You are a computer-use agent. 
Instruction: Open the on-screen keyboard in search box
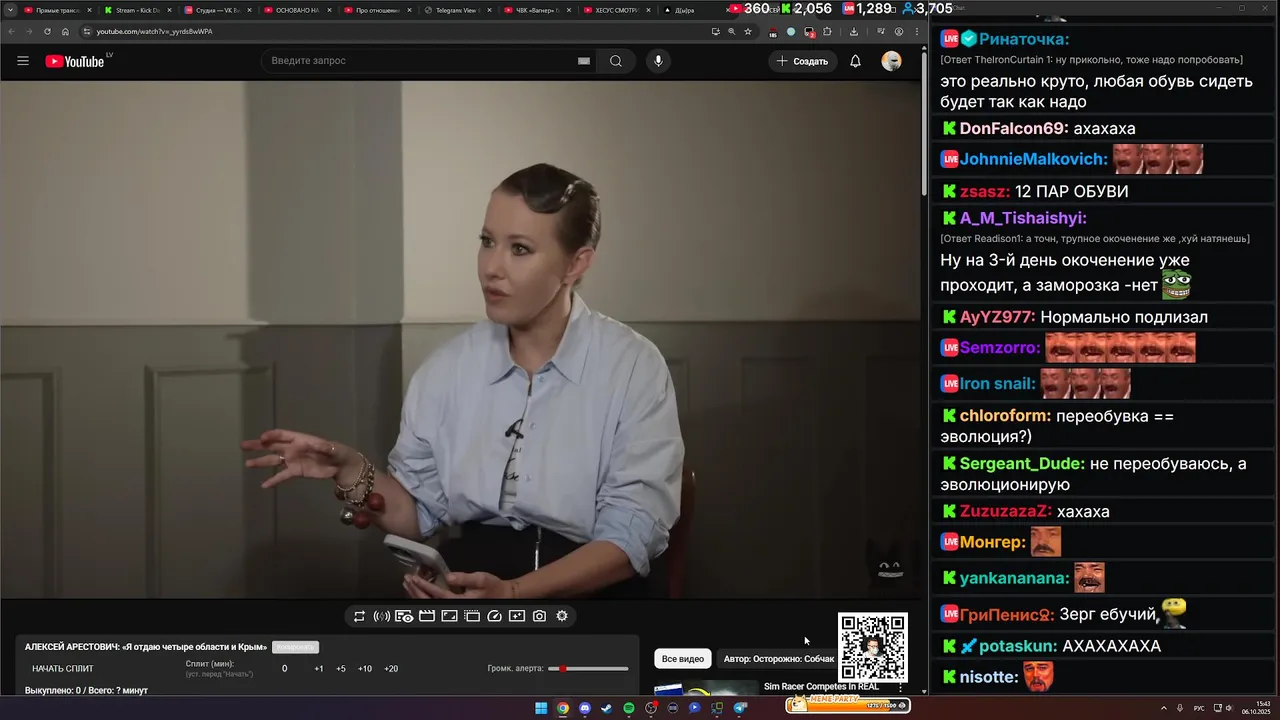[x=584, y=61]
